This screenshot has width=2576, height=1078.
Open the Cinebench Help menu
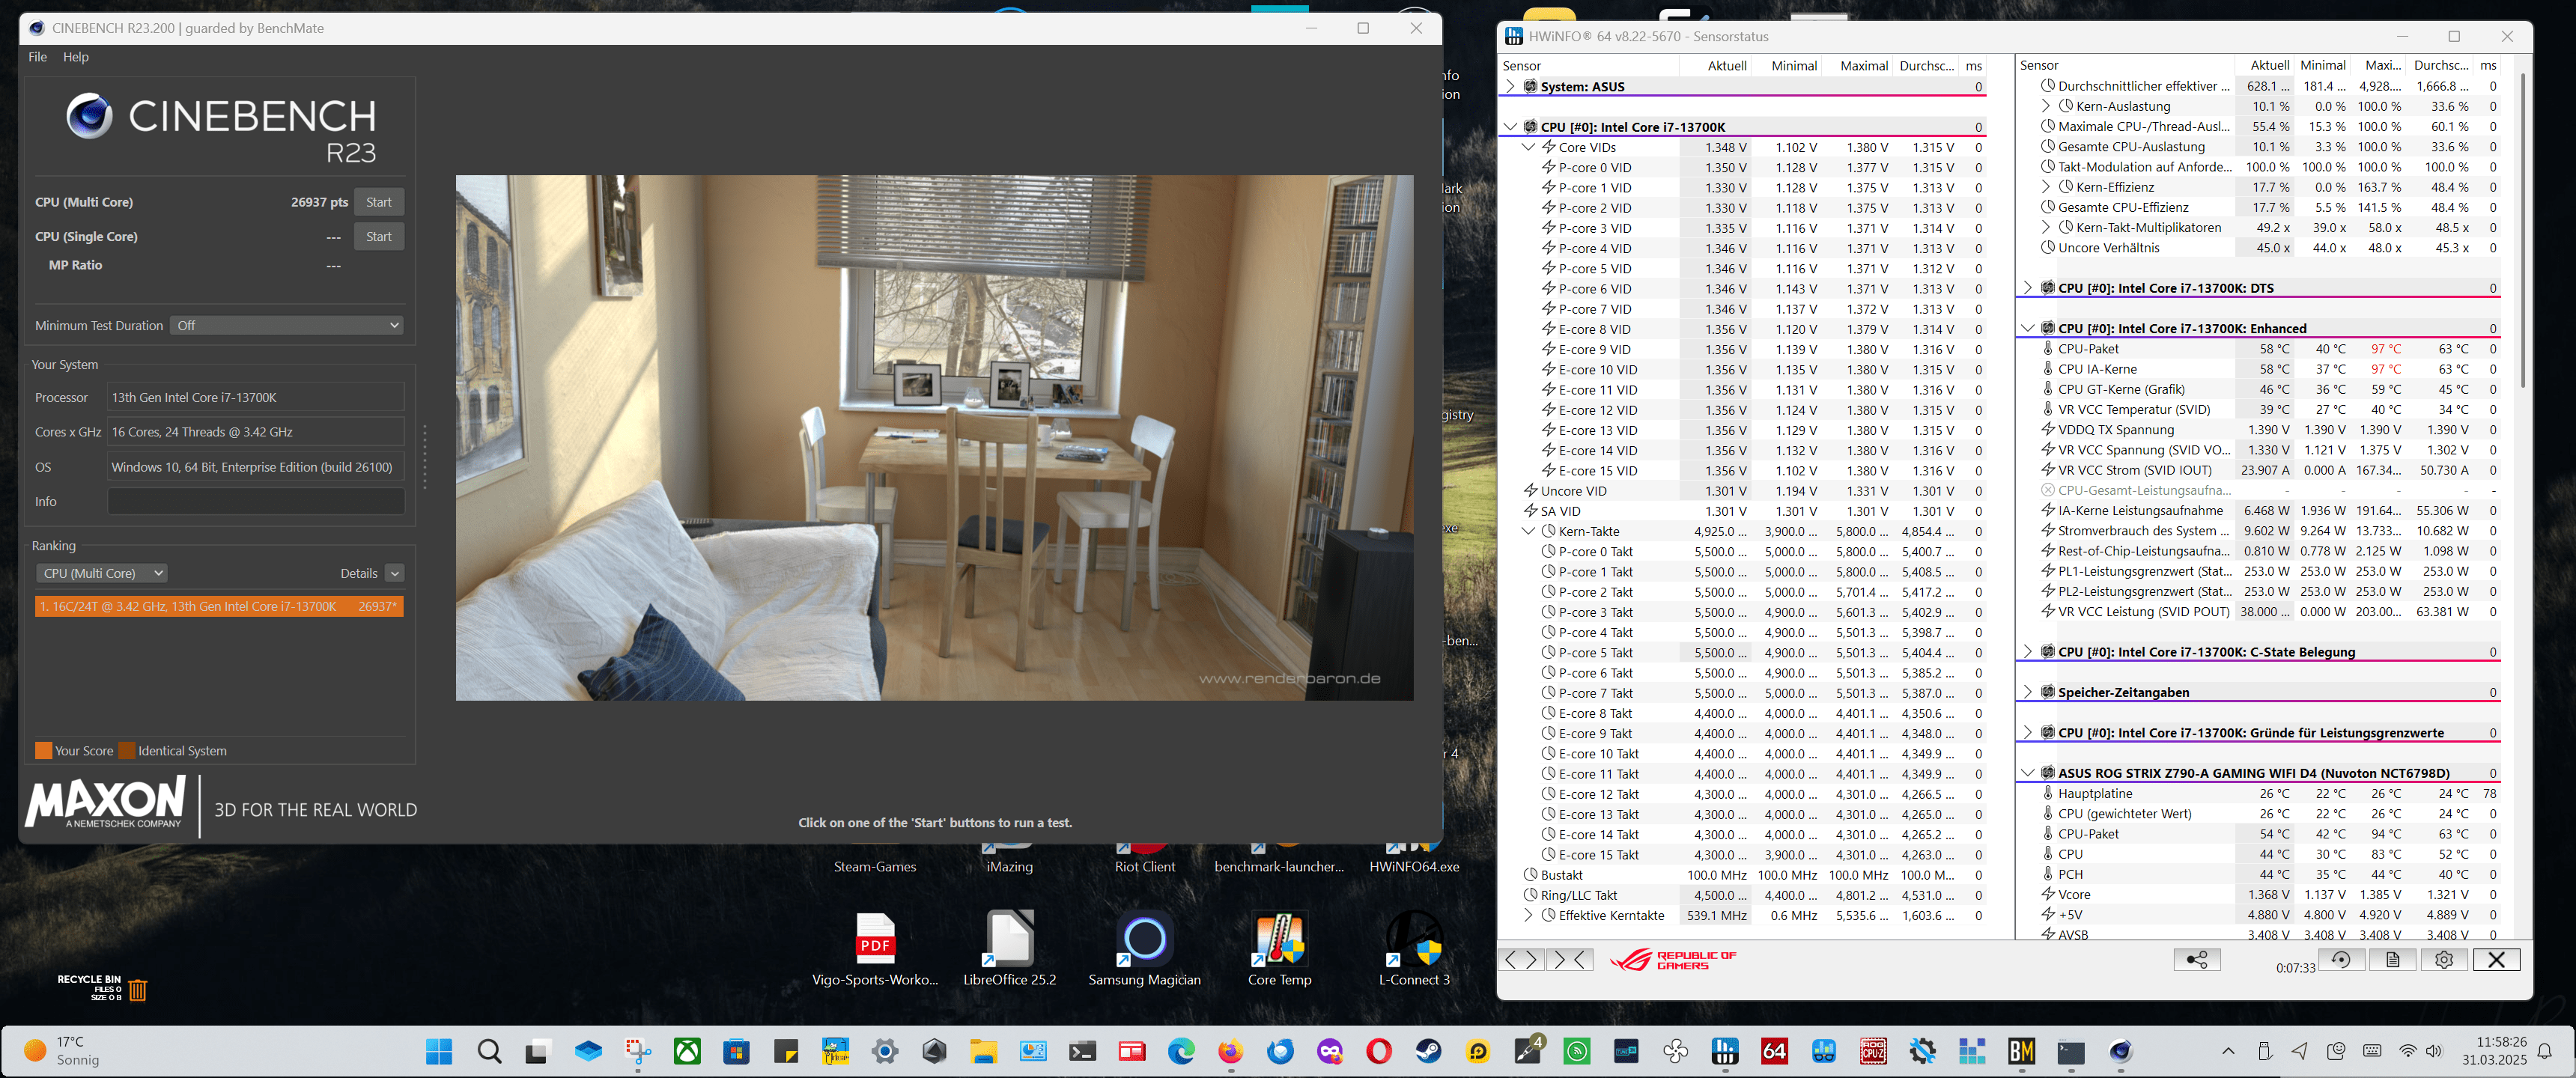click(x=76, y=57)
